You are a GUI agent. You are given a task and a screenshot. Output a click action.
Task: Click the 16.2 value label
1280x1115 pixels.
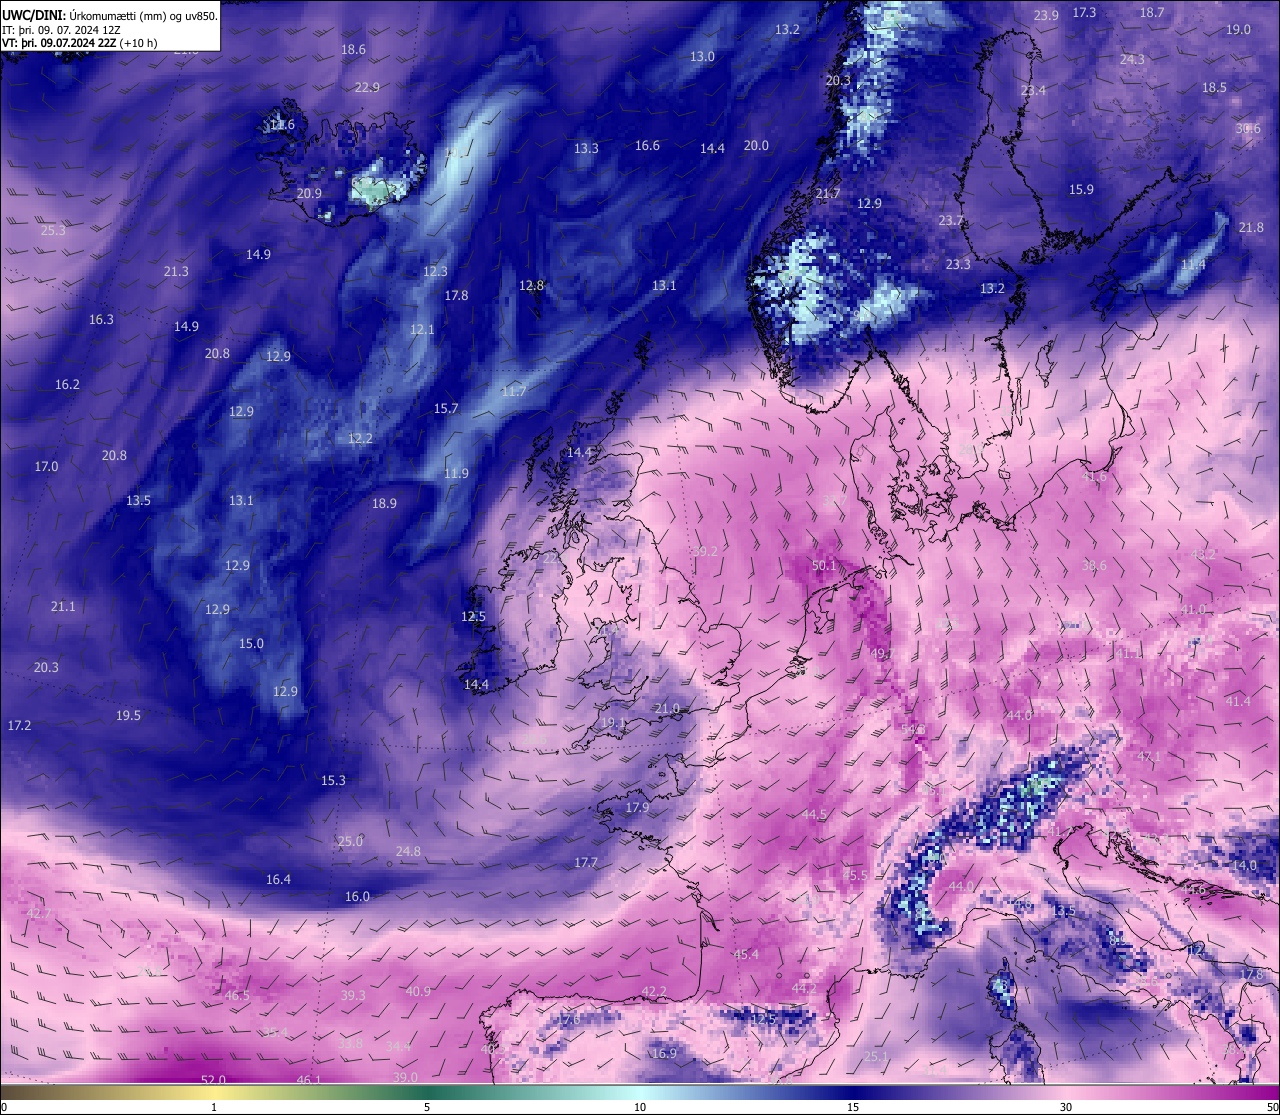(x=67, y=385)
